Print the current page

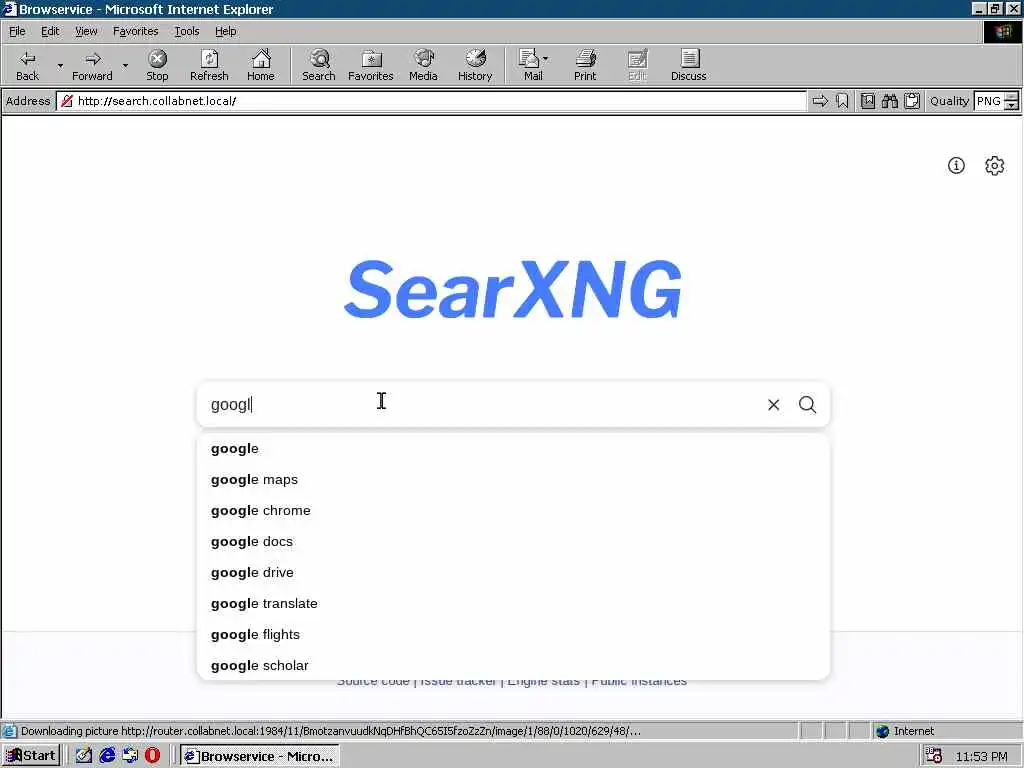click(x=585, y=65)
